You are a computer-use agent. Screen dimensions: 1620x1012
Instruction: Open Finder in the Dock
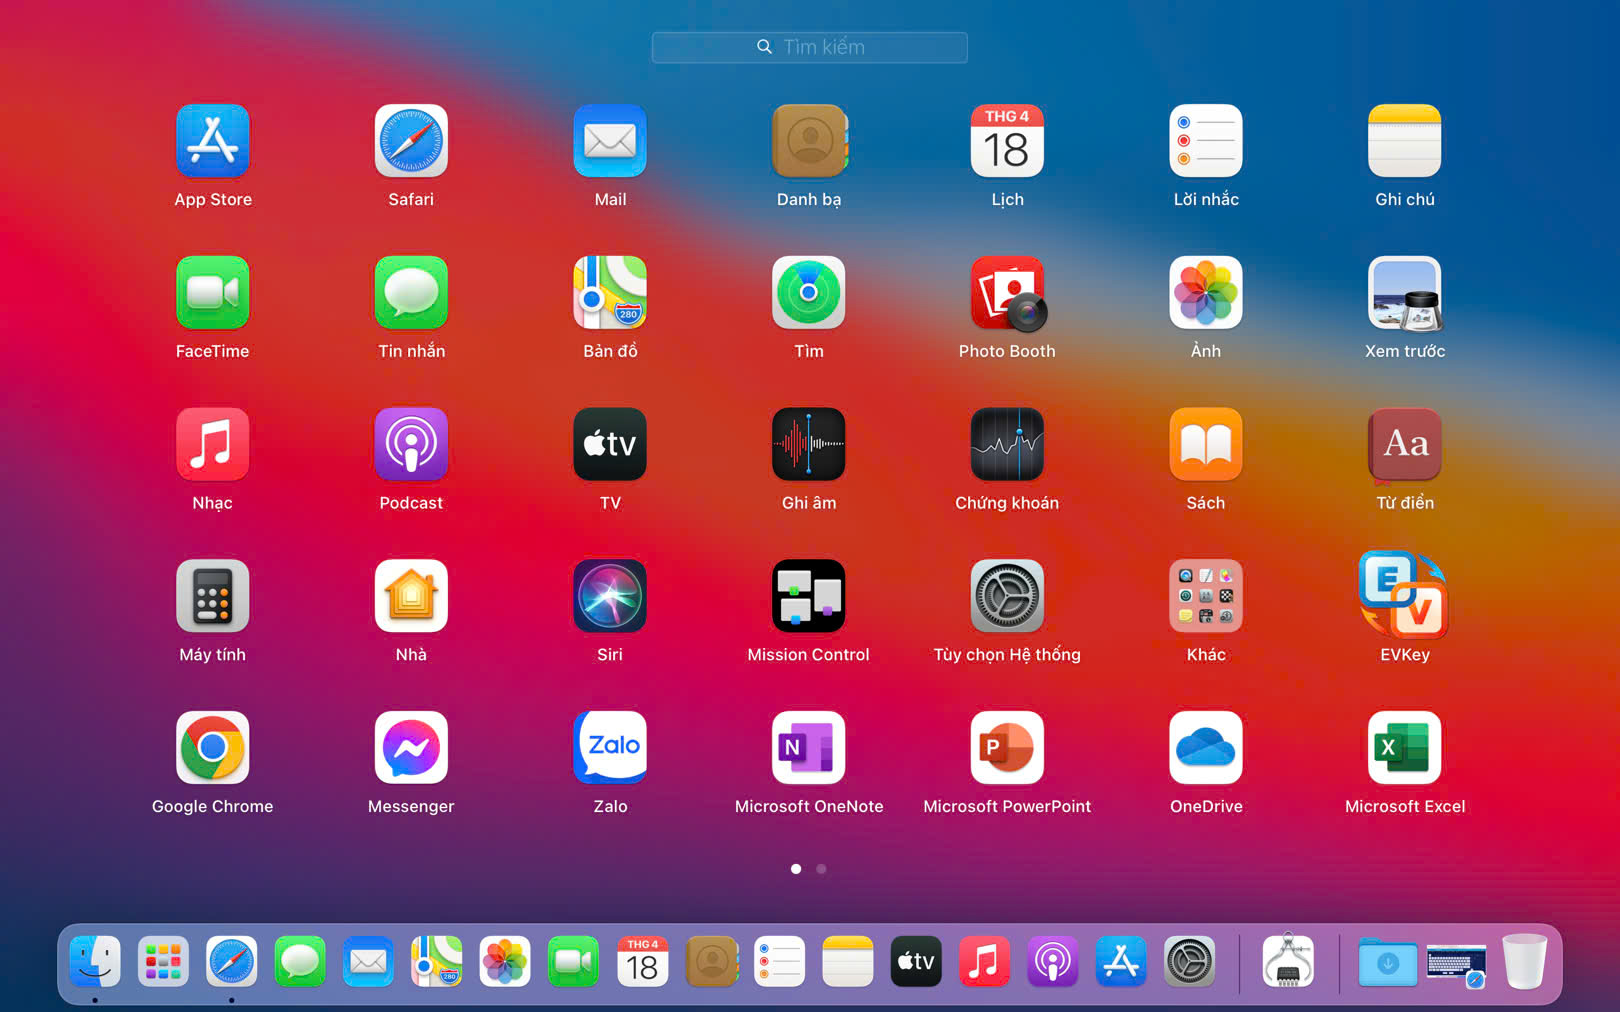pyautogui.click(x=95, y=962)
